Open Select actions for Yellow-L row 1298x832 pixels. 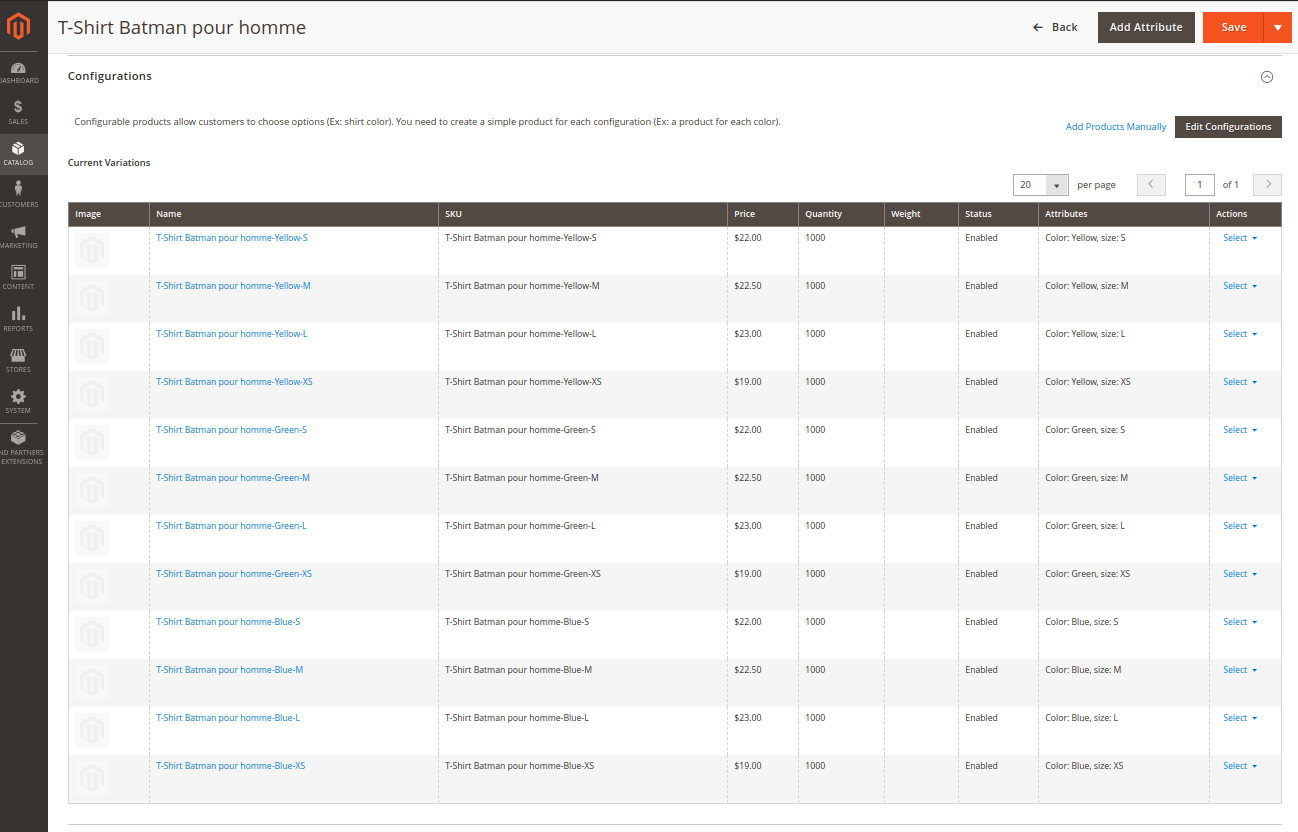(1240, 334)
